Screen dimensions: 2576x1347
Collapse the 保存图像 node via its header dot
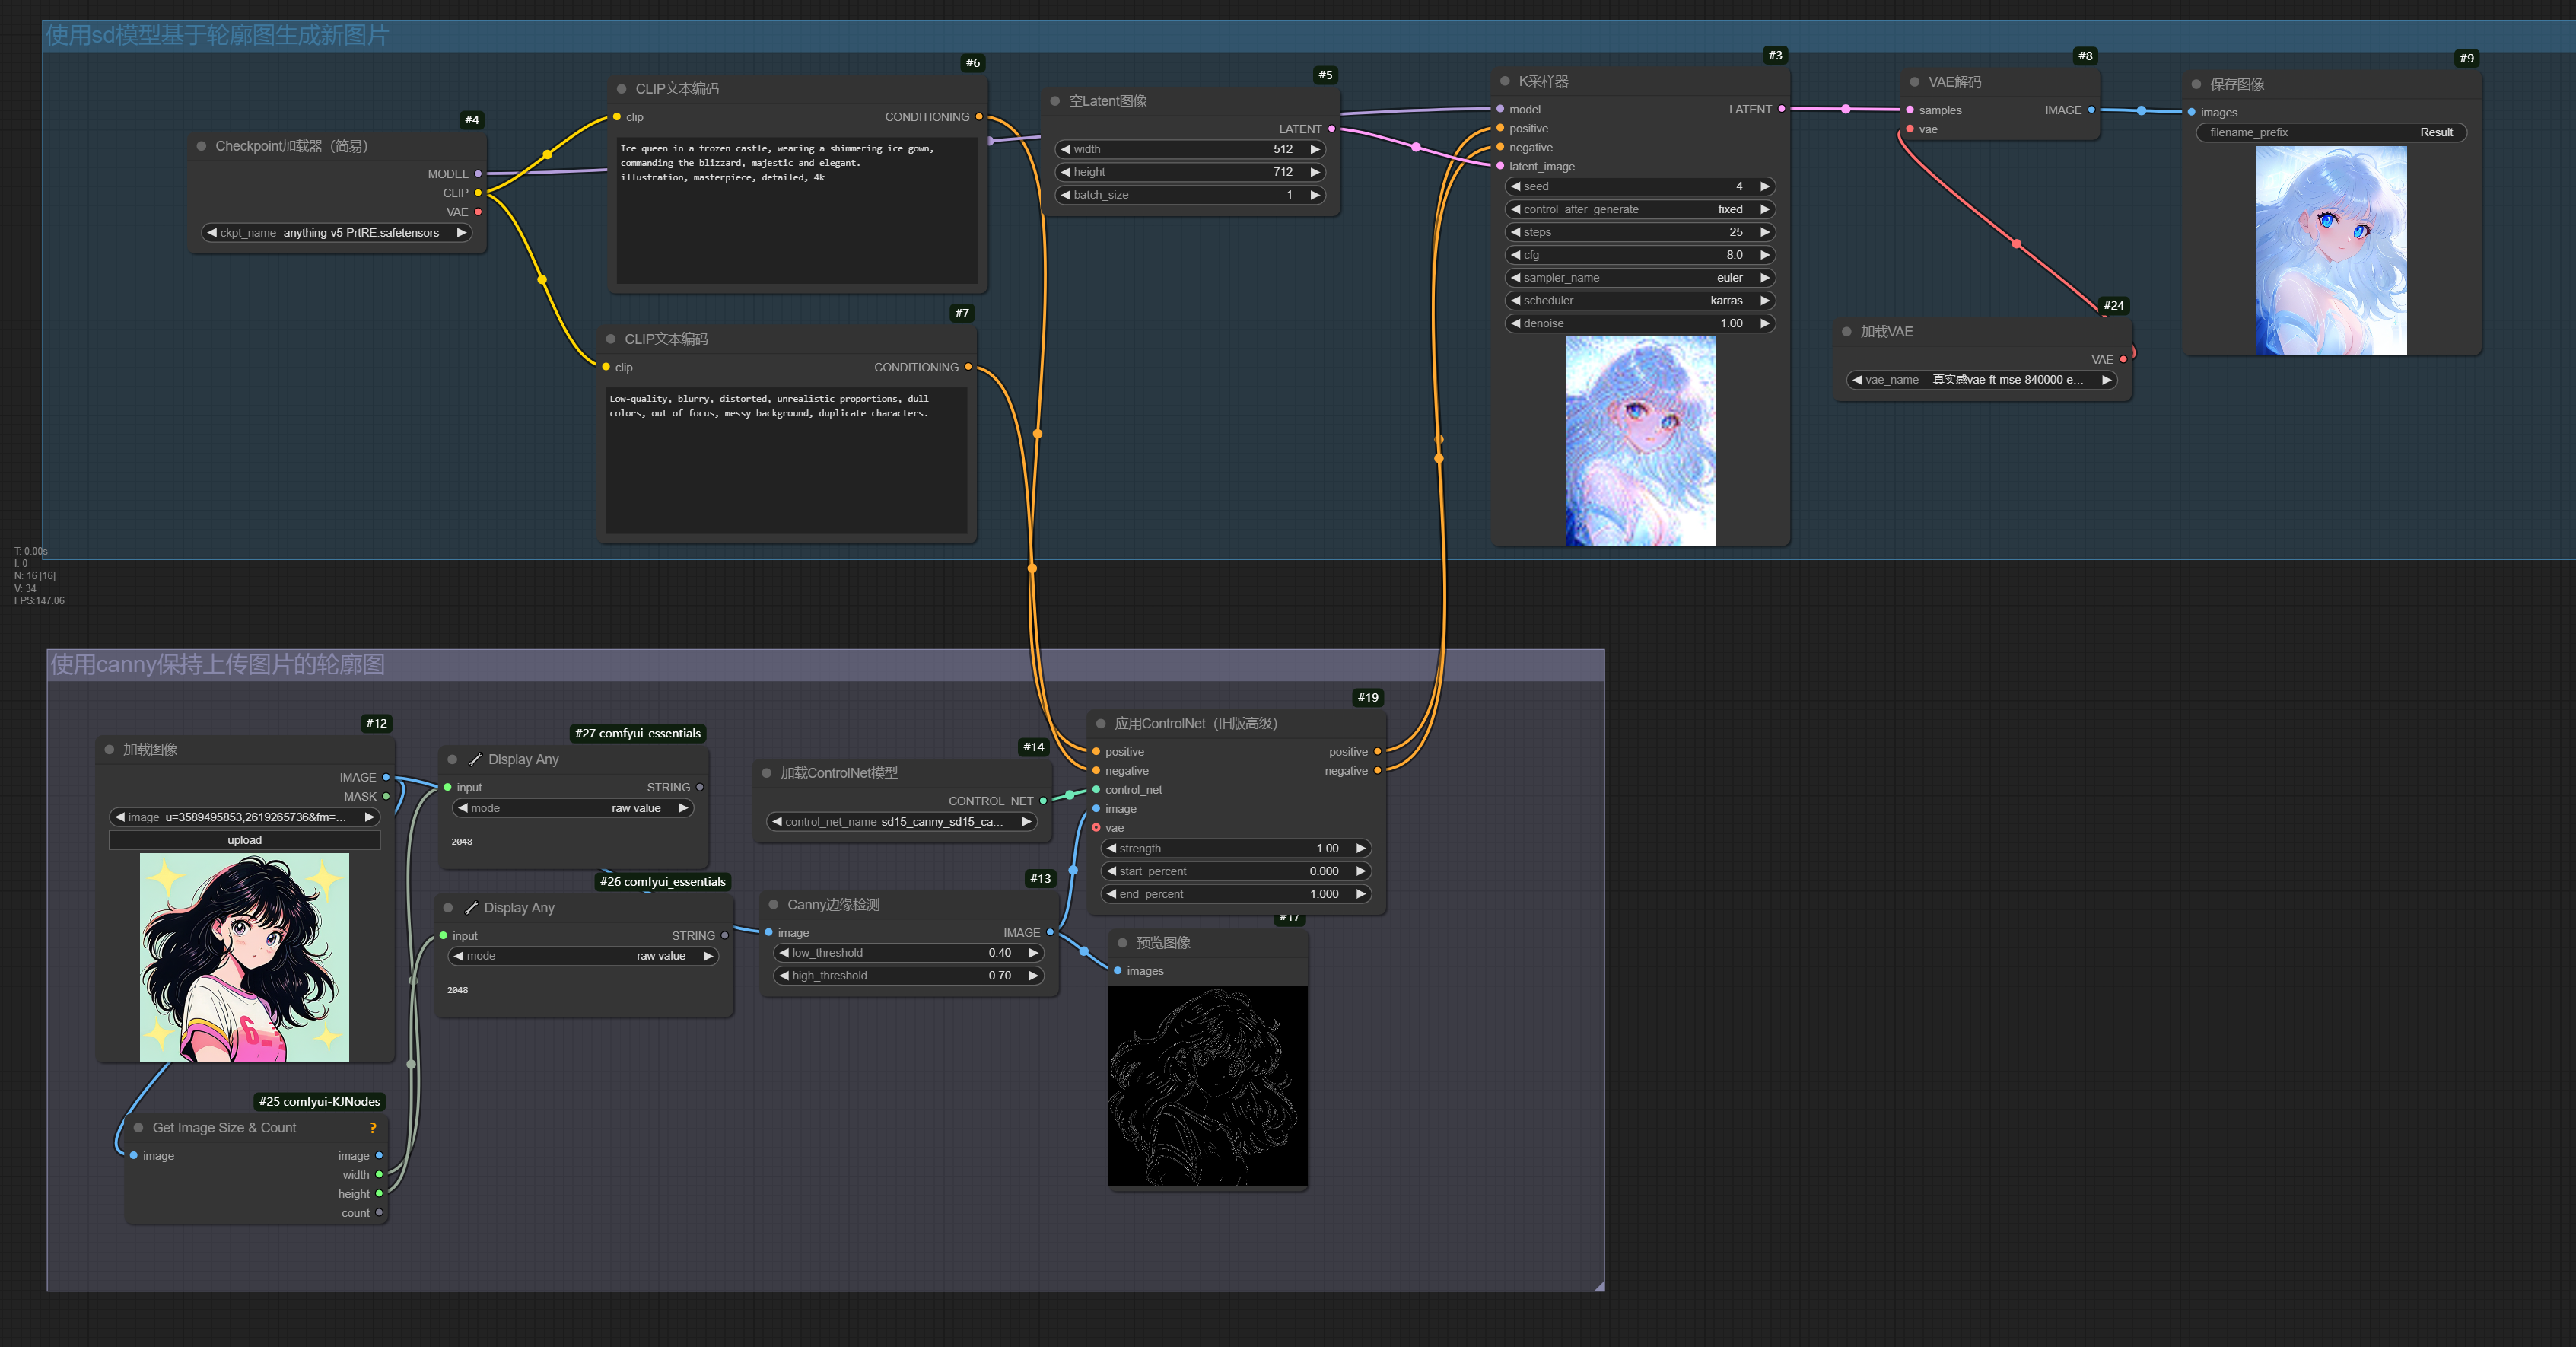tap(2194, 84)
